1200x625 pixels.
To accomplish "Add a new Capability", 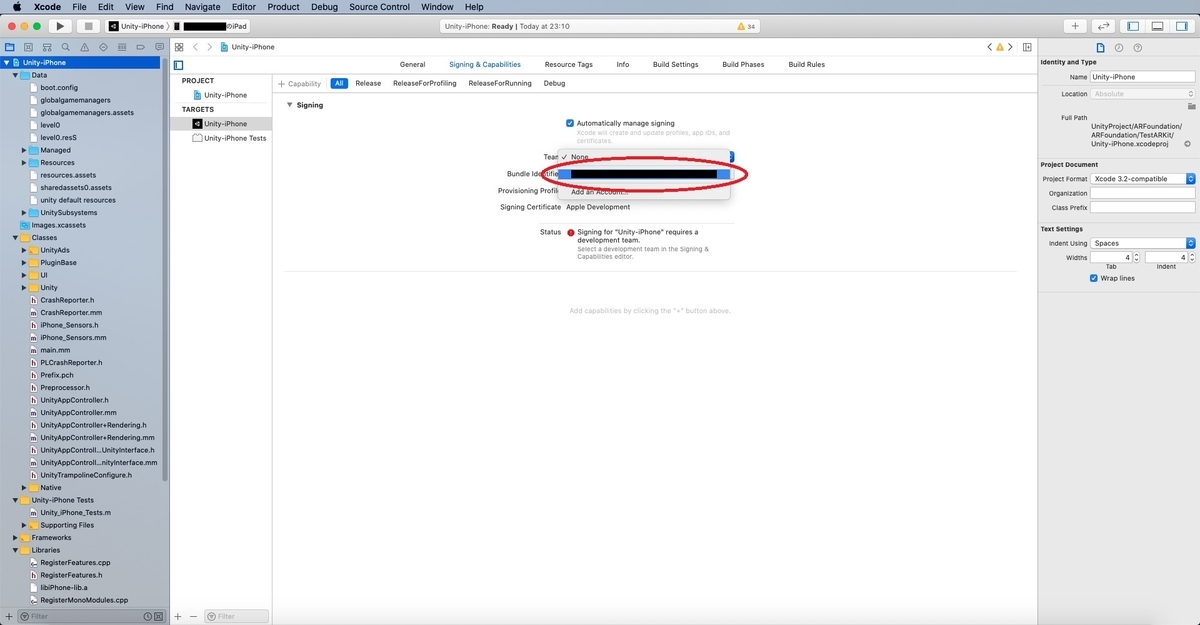I will tap(300, 84).
